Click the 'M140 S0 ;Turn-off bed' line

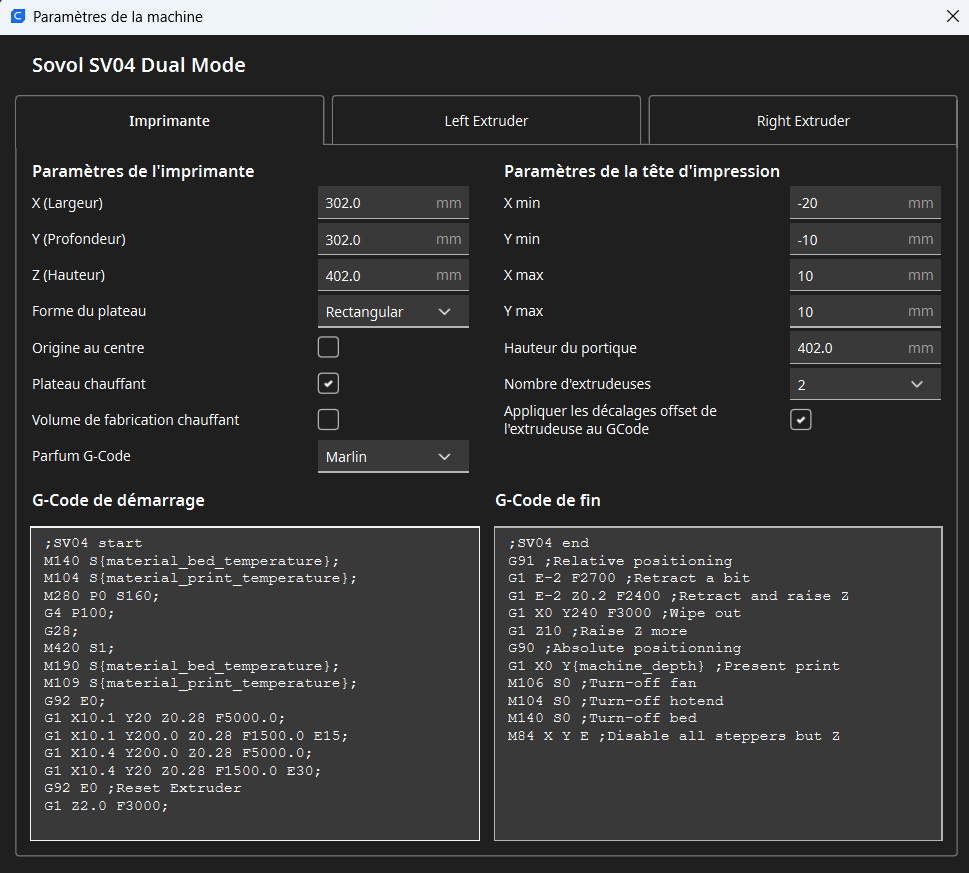click(x=602, y=718)
